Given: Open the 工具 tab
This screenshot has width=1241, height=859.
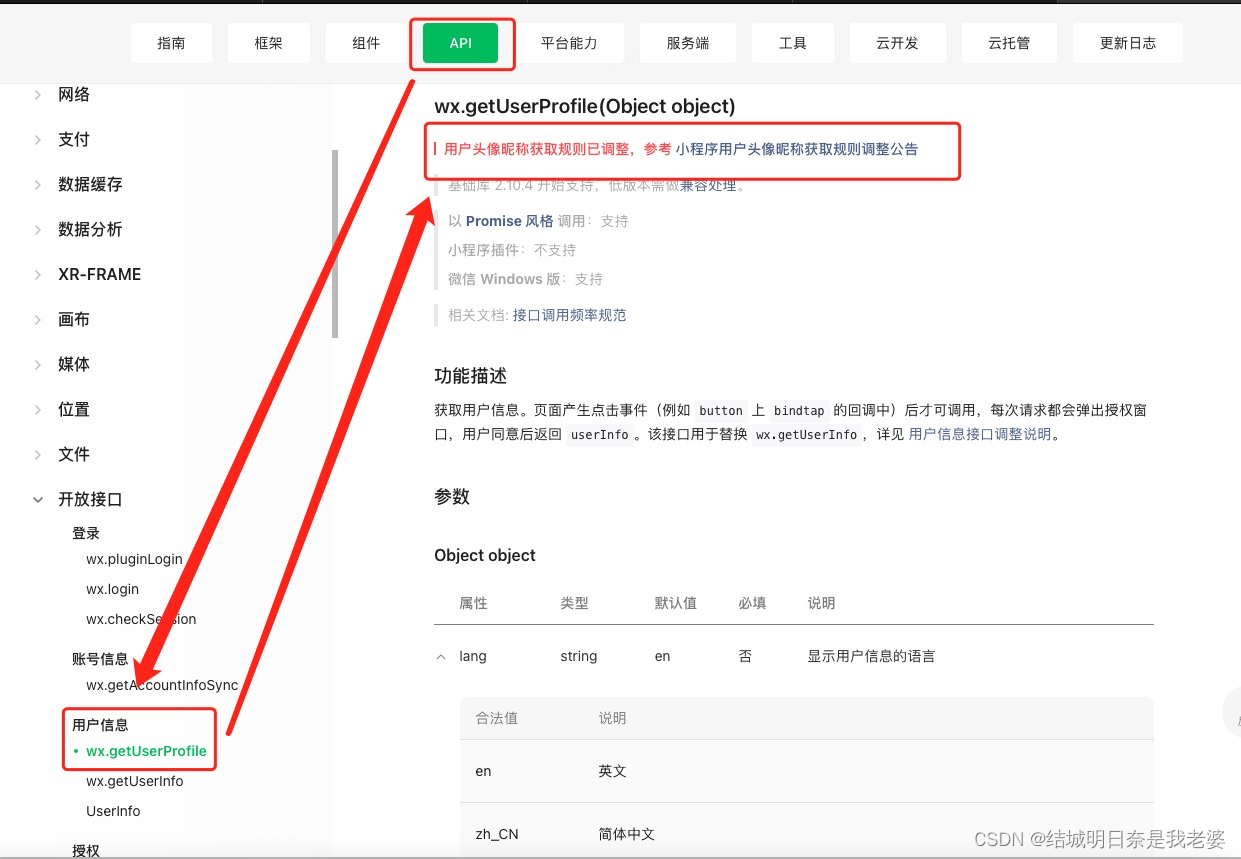Looking at the screenshot, I should 792,43.
